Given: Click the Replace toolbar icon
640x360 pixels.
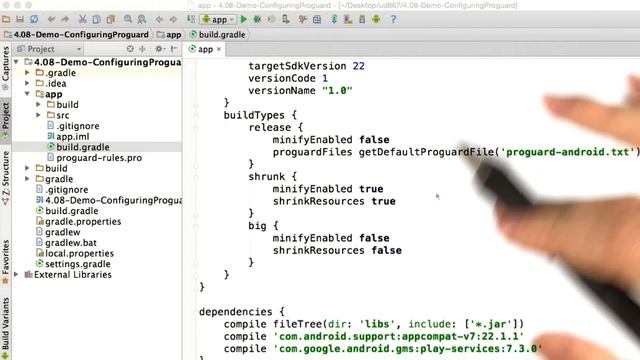Looking at the screenshot, I should pos(142,19).
